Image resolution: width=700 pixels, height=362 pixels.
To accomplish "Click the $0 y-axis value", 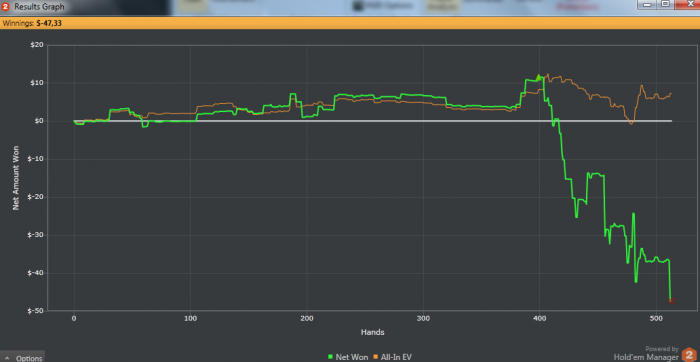I will point(39,121).
